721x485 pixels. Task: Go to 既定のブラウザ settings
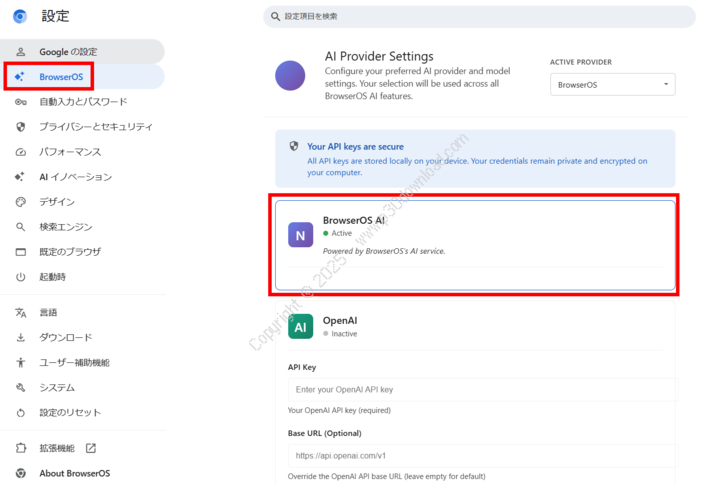click(70, 252)
